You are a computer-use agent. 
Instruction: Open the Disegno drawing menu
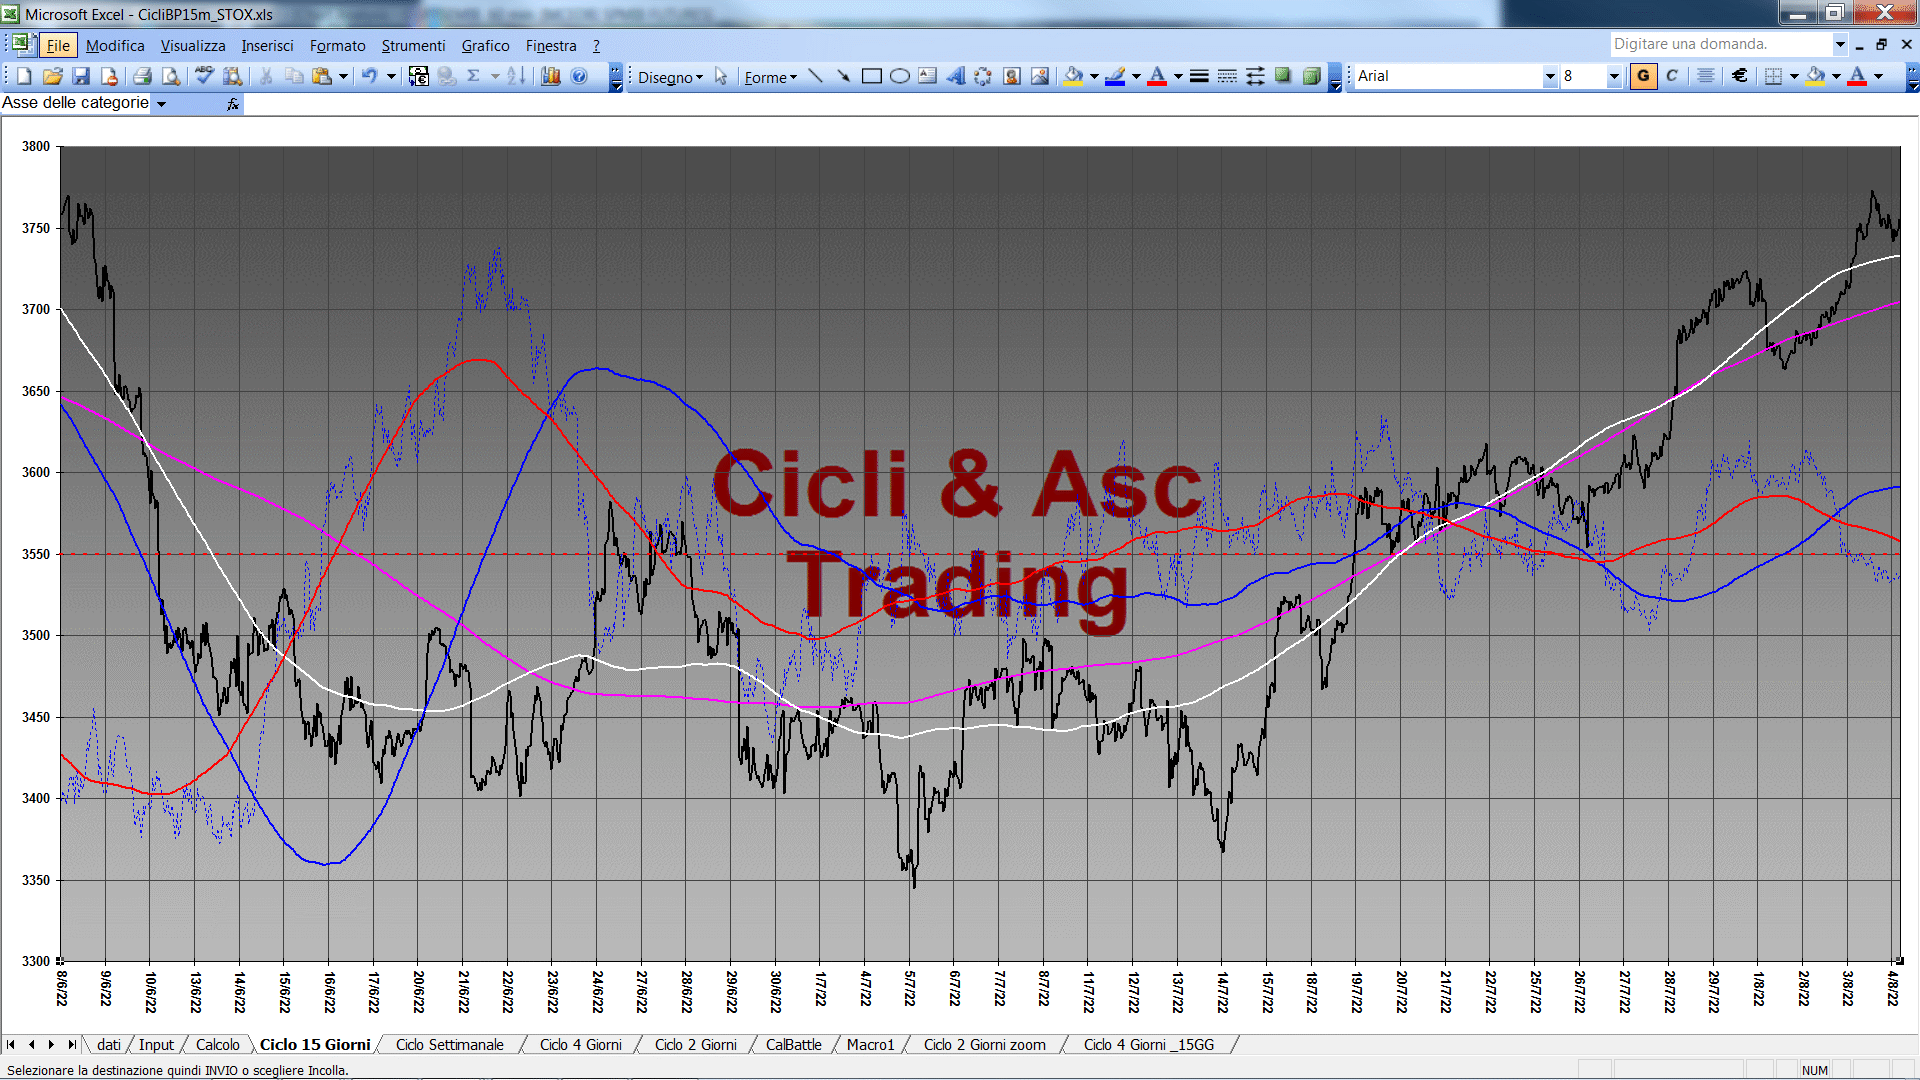click(x=671, y=77)
